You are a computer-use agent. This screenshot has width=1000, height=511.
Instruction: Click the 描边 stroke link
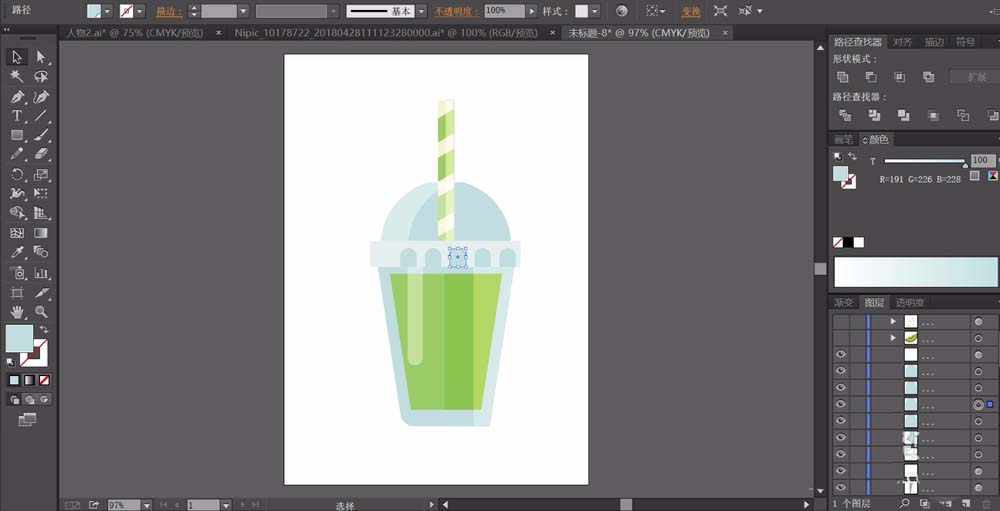coord(166,11)
